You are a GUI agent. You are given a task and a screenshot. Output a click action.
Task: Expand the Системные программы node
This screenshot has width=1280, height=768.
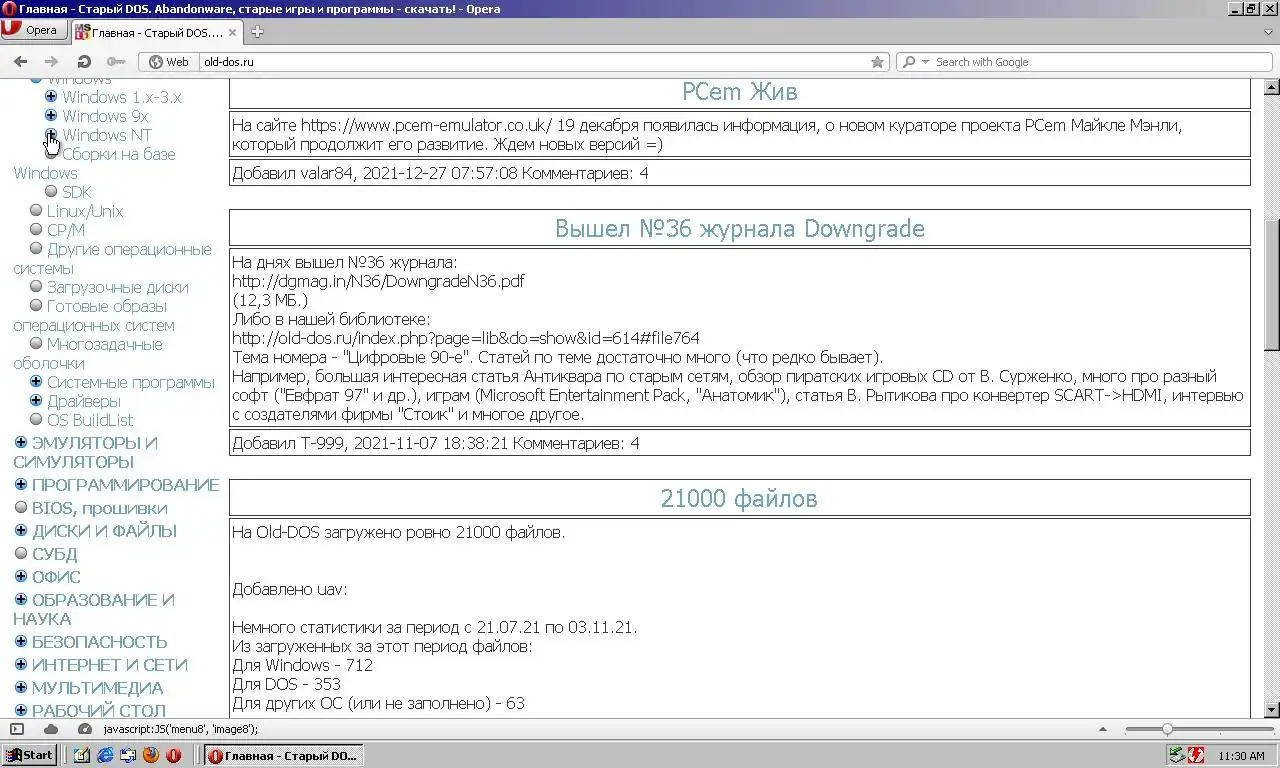pyautogui.click(x=36, y=382)
